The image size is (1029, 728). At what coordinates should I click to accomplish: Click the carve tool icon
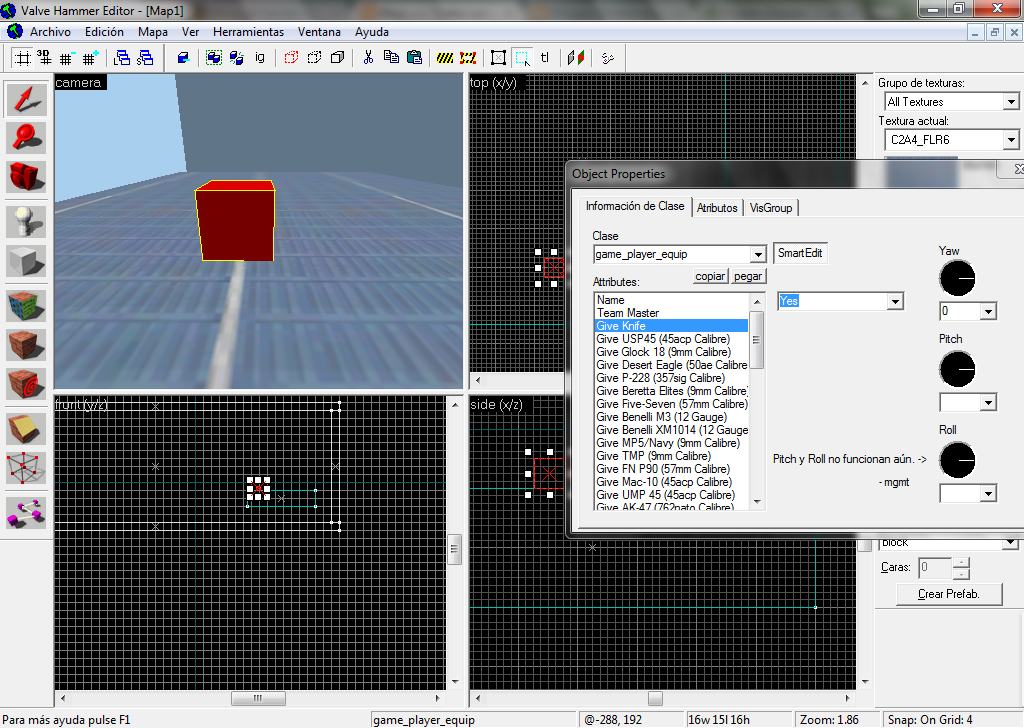[x=184, y=58]
